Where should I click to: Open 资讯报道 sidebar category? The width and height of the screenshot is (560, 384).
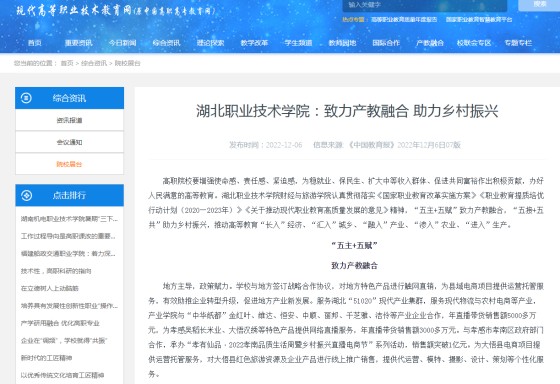coord(69,120)
